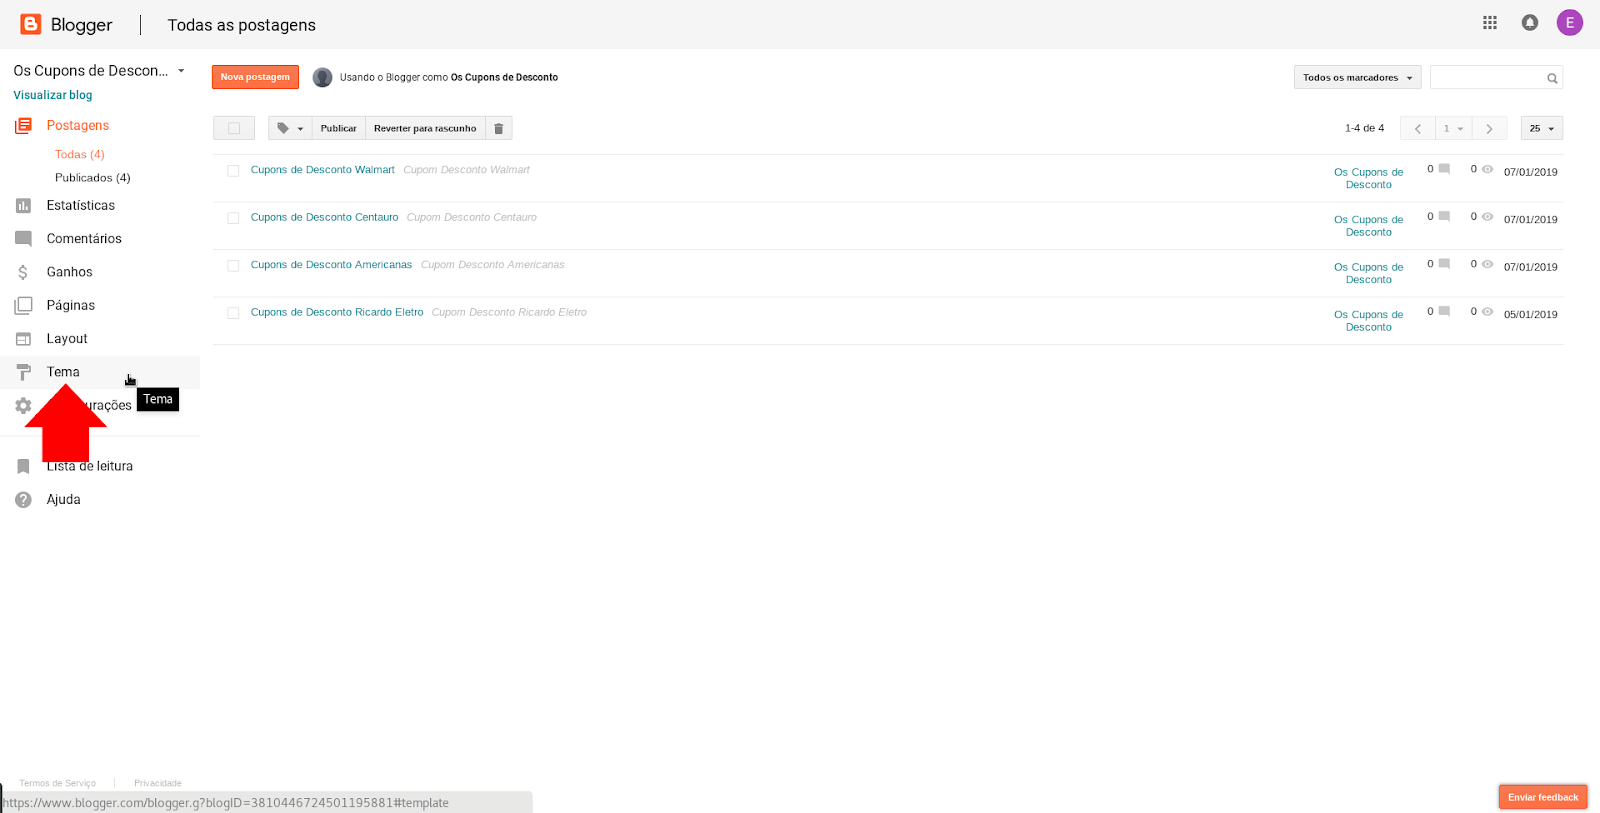Image resolution: width=1600 pixels, height=813 pixels.
Task: Select Todas (4) posts filter
Action: [x=80, y=154]
